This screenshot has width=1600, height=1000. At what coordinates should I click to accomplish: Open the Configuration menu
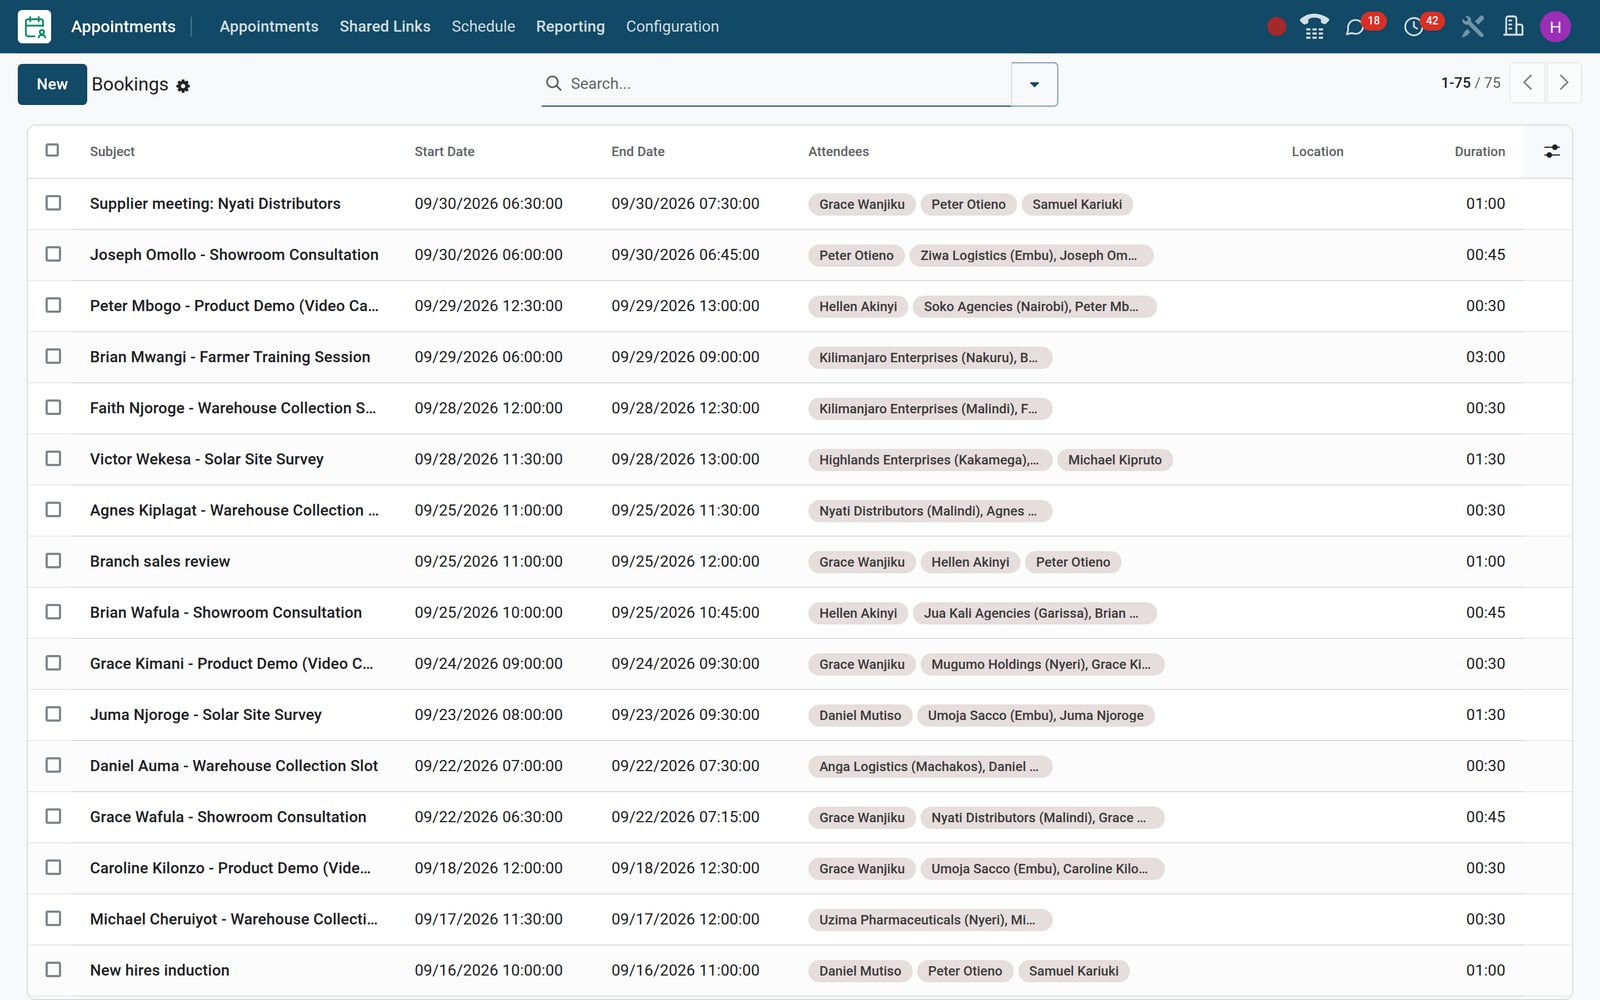click(672, 27)
